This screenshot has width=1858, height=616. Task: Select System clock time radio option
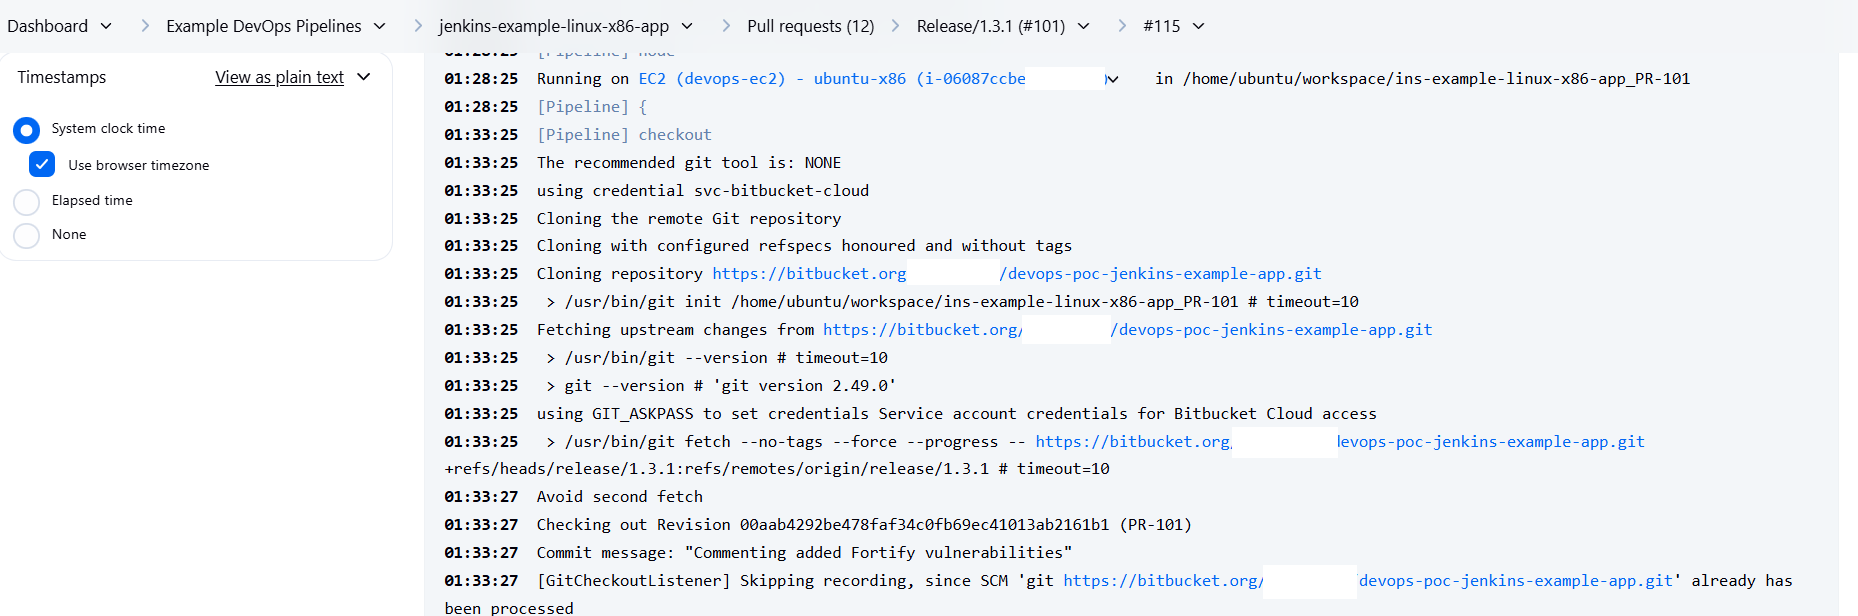point(27,129)
